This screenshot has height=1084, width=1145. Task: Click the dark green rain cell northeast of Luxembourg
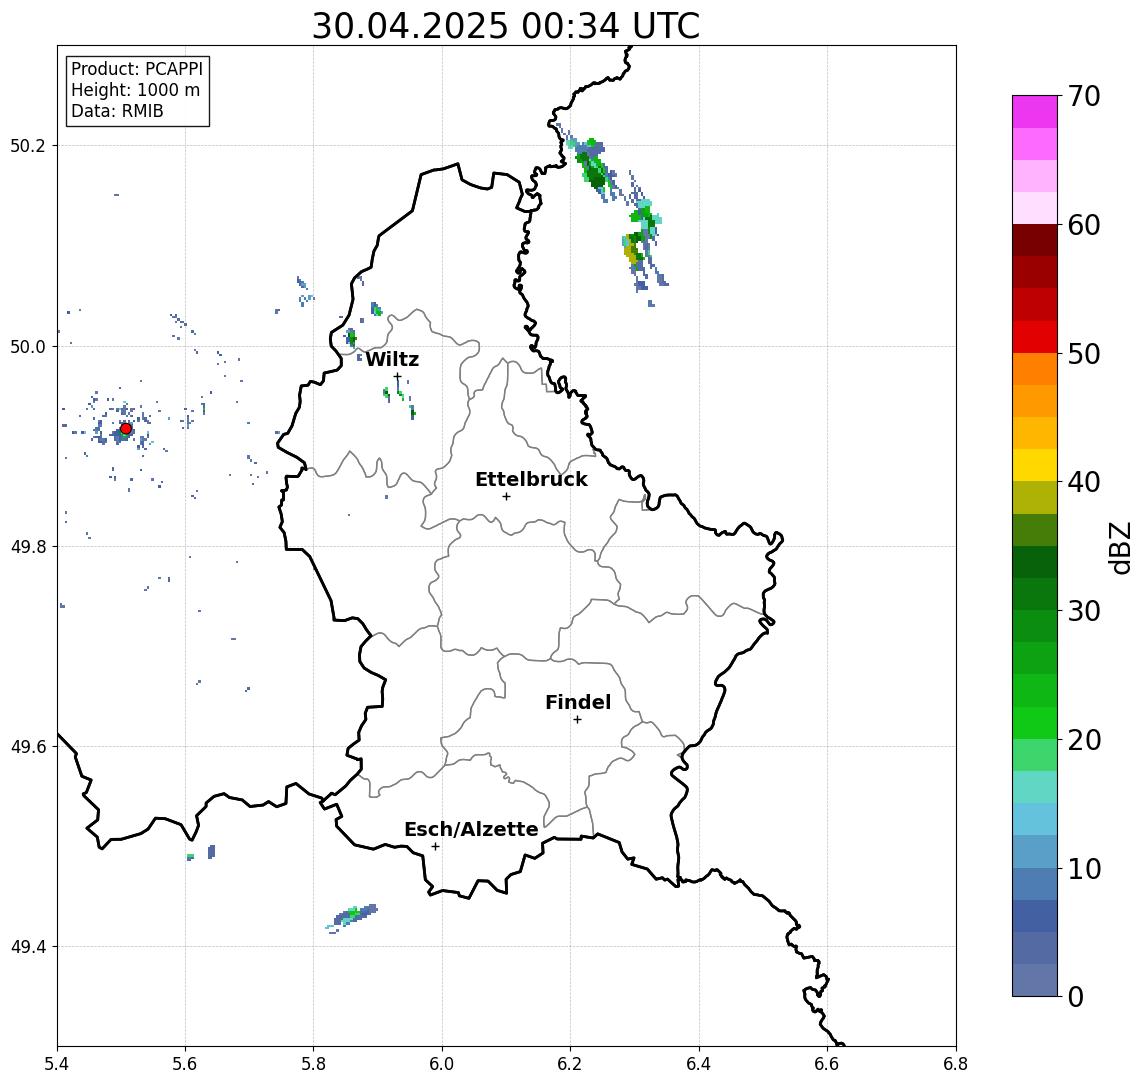pos(595,175)
